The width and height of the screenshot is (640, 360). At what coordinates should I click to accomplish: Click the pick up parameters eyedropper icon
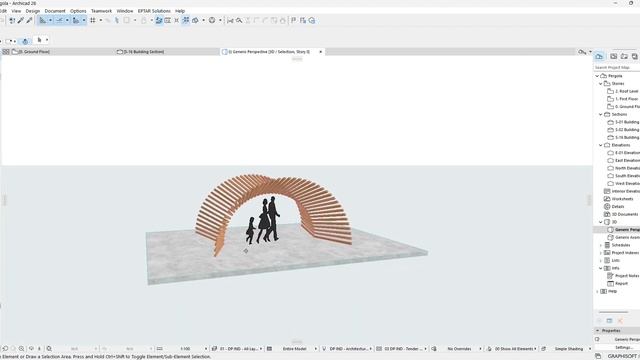(x=20, y=20)
